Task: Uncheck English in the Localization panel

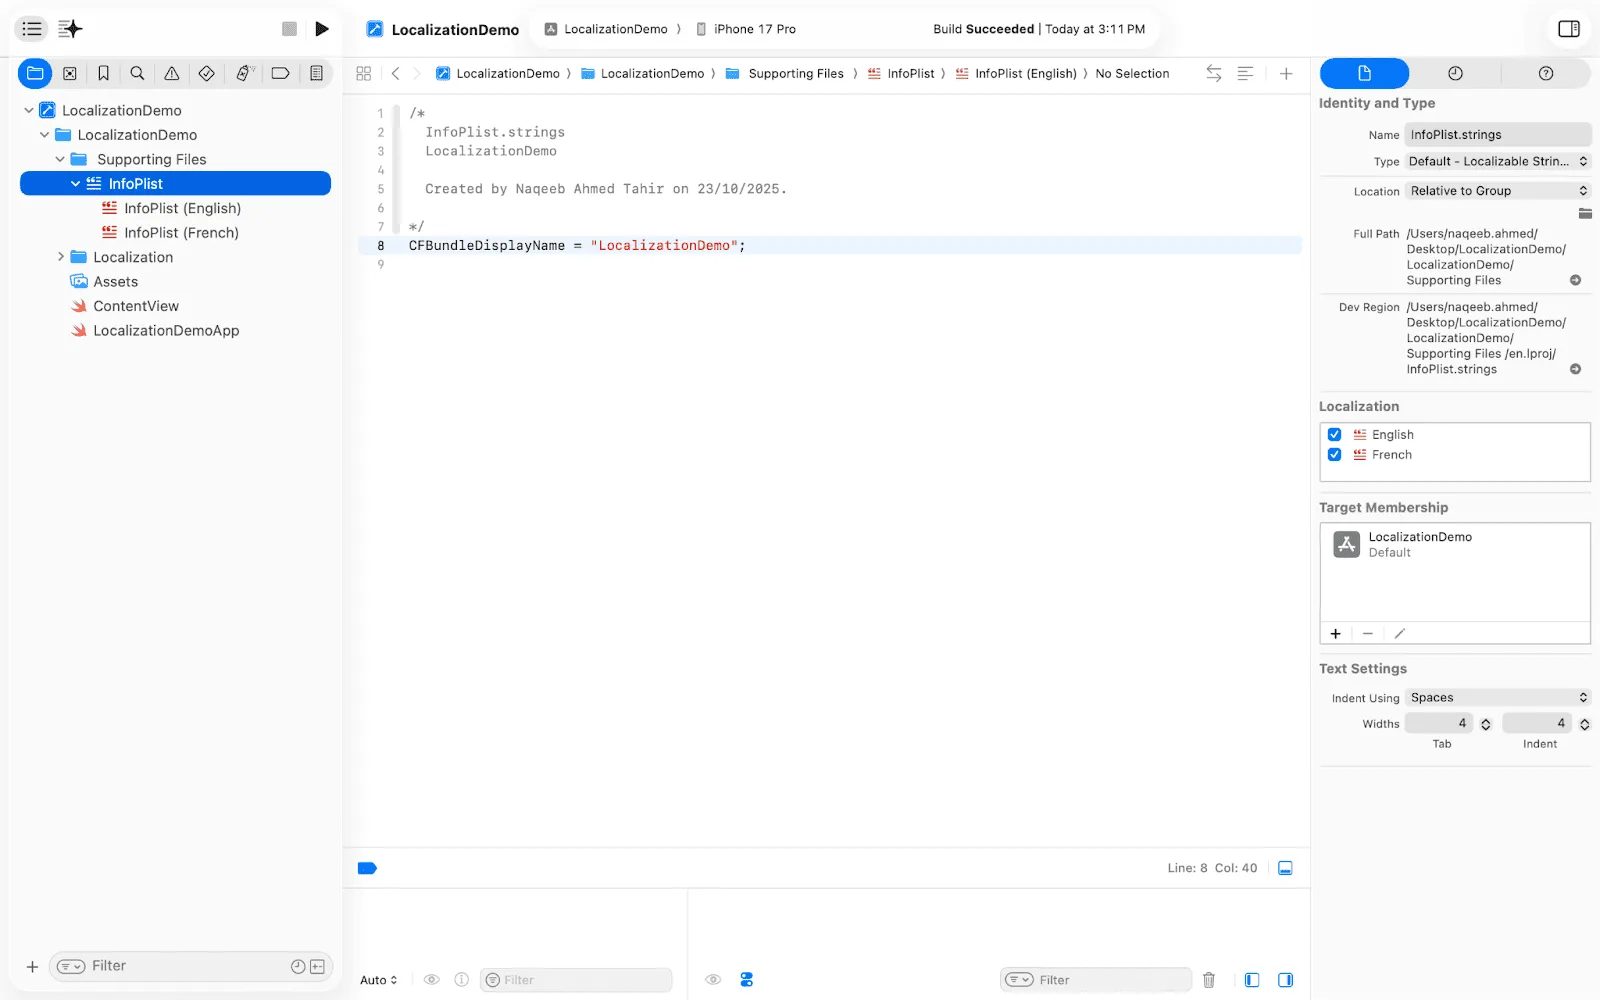Action: pos(1335,434)
